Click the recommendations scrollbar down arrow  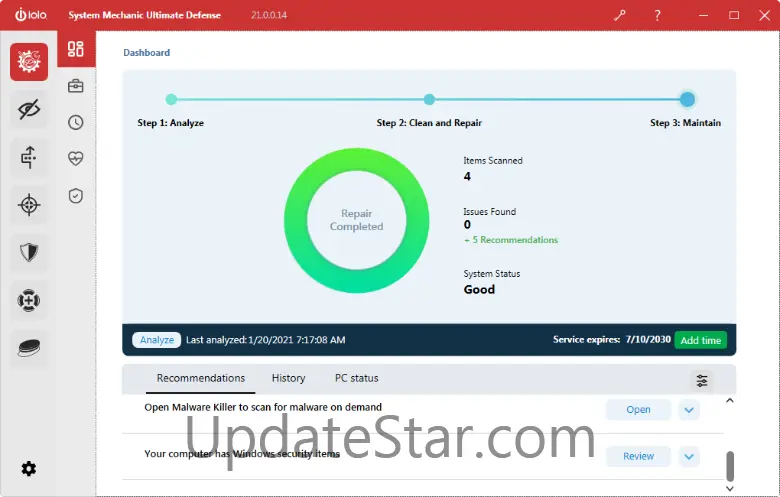730,489
